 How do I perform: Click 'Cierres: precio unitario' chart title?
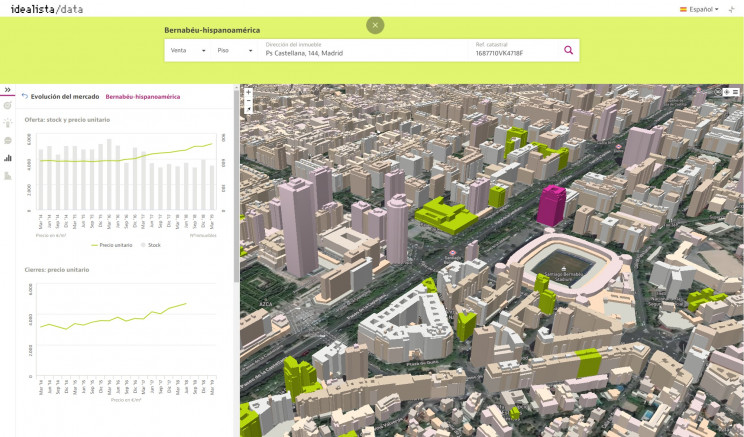pyautogui.click(x=56, y=270)
